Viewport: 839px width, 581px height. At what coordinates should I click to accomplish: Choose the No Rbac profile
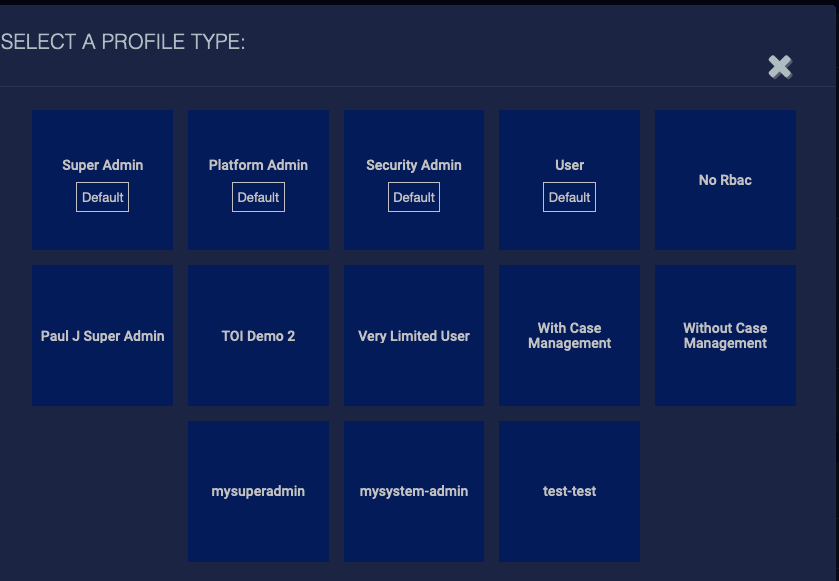click(x=725, y=180)
